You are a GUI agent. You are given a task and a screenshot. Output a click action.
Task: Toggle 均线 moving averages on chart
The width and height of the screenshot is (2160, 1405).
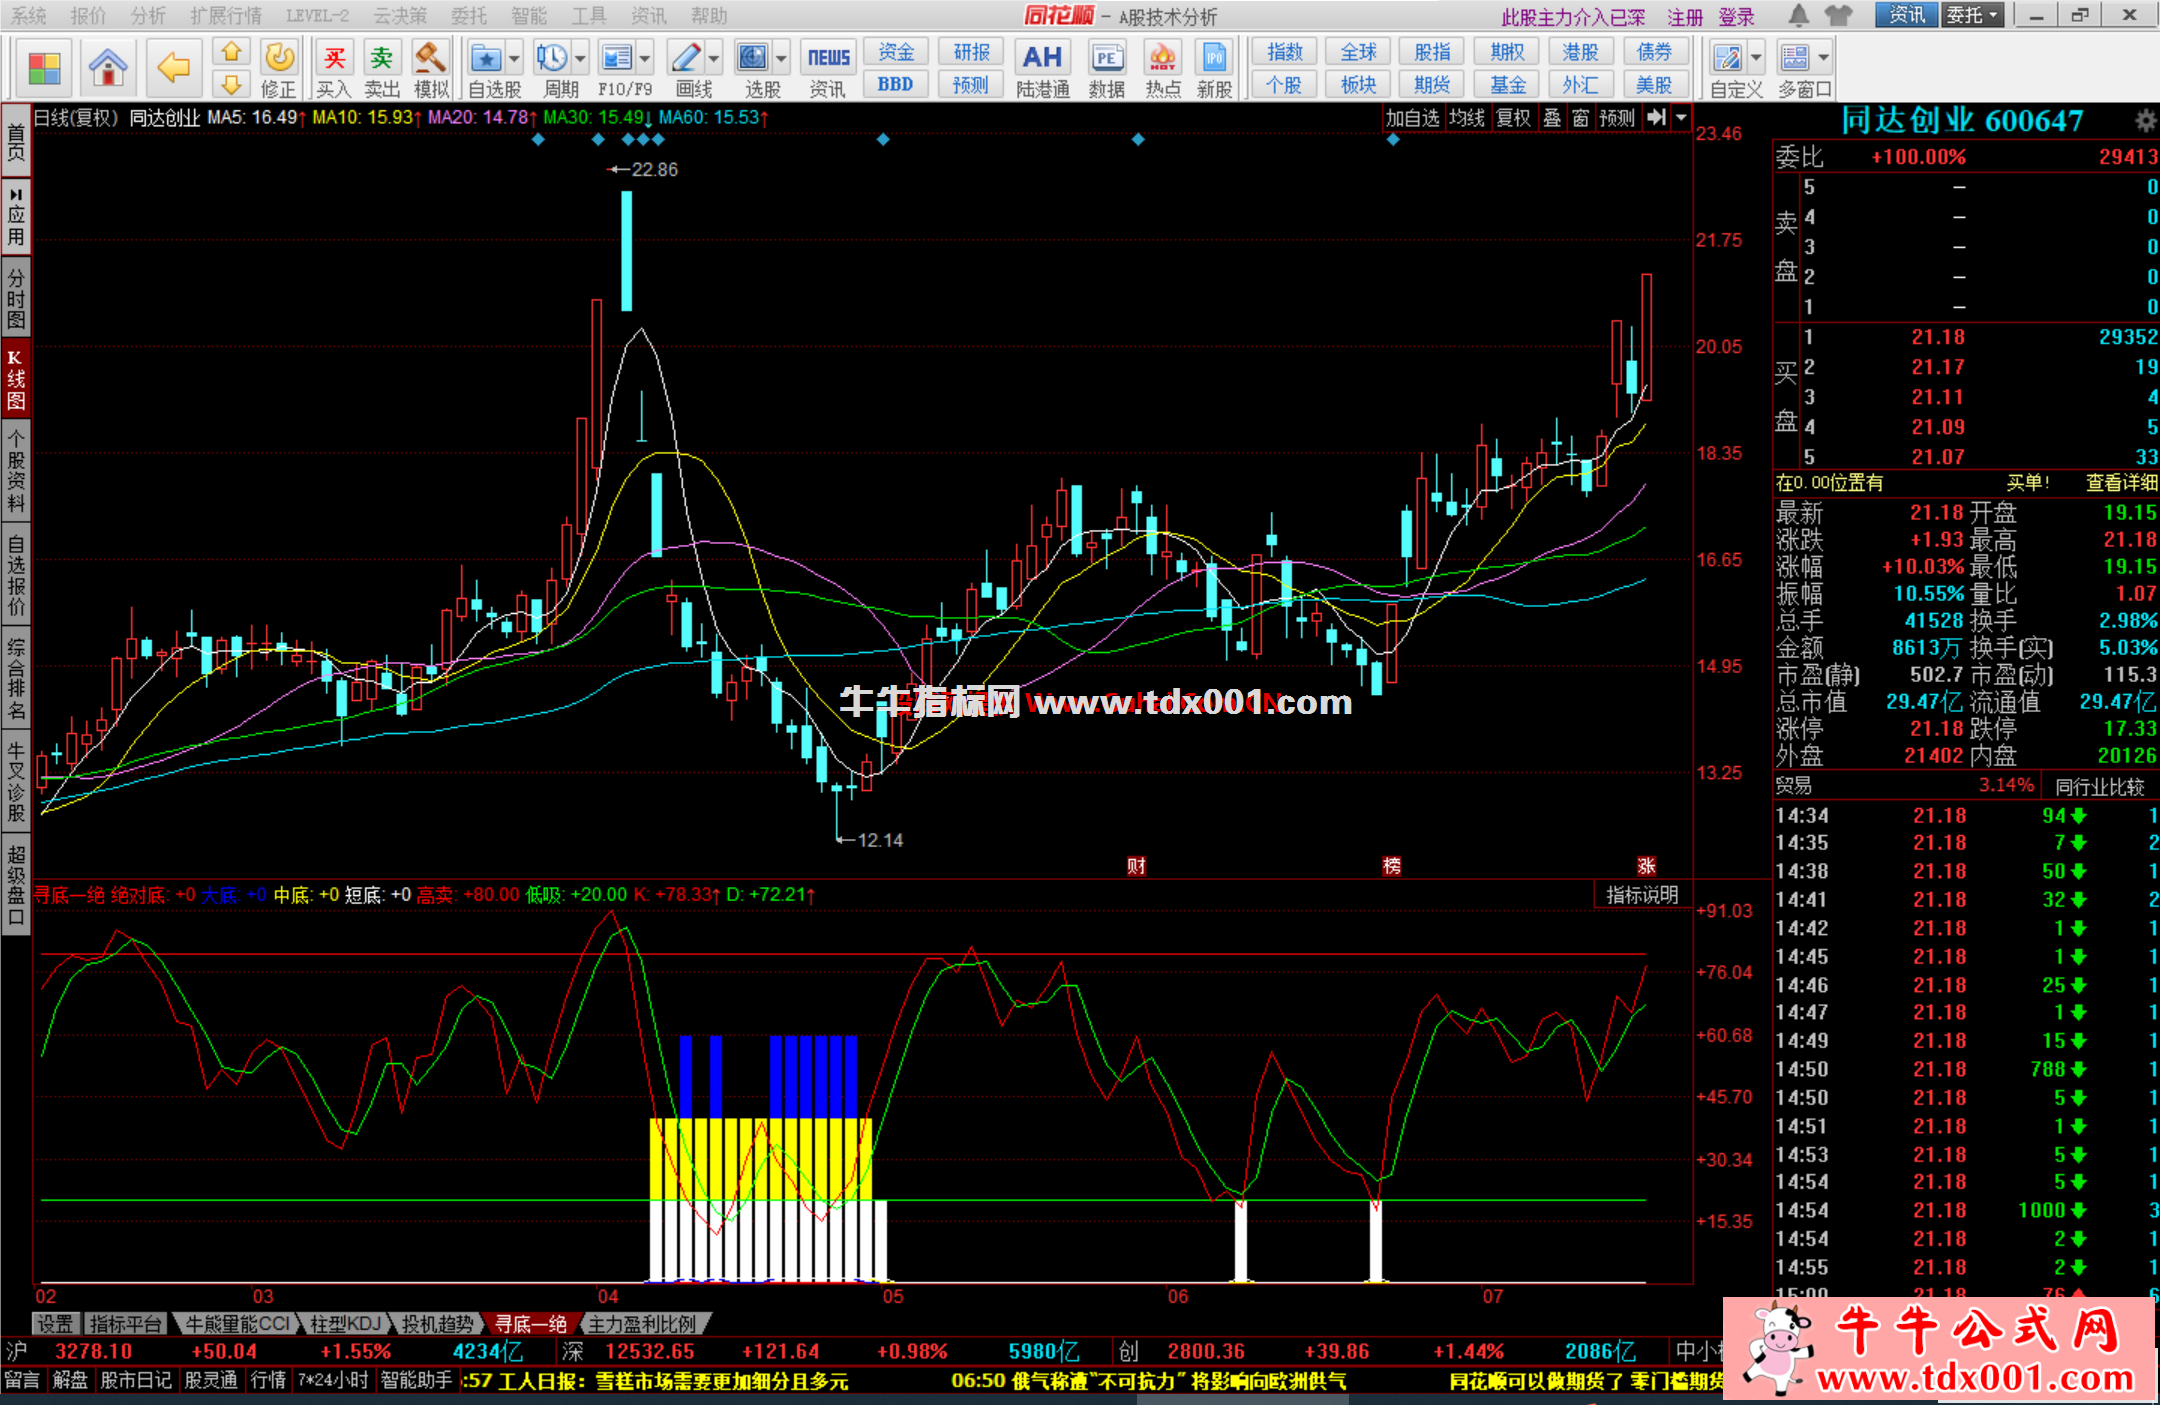(1466, 118)
